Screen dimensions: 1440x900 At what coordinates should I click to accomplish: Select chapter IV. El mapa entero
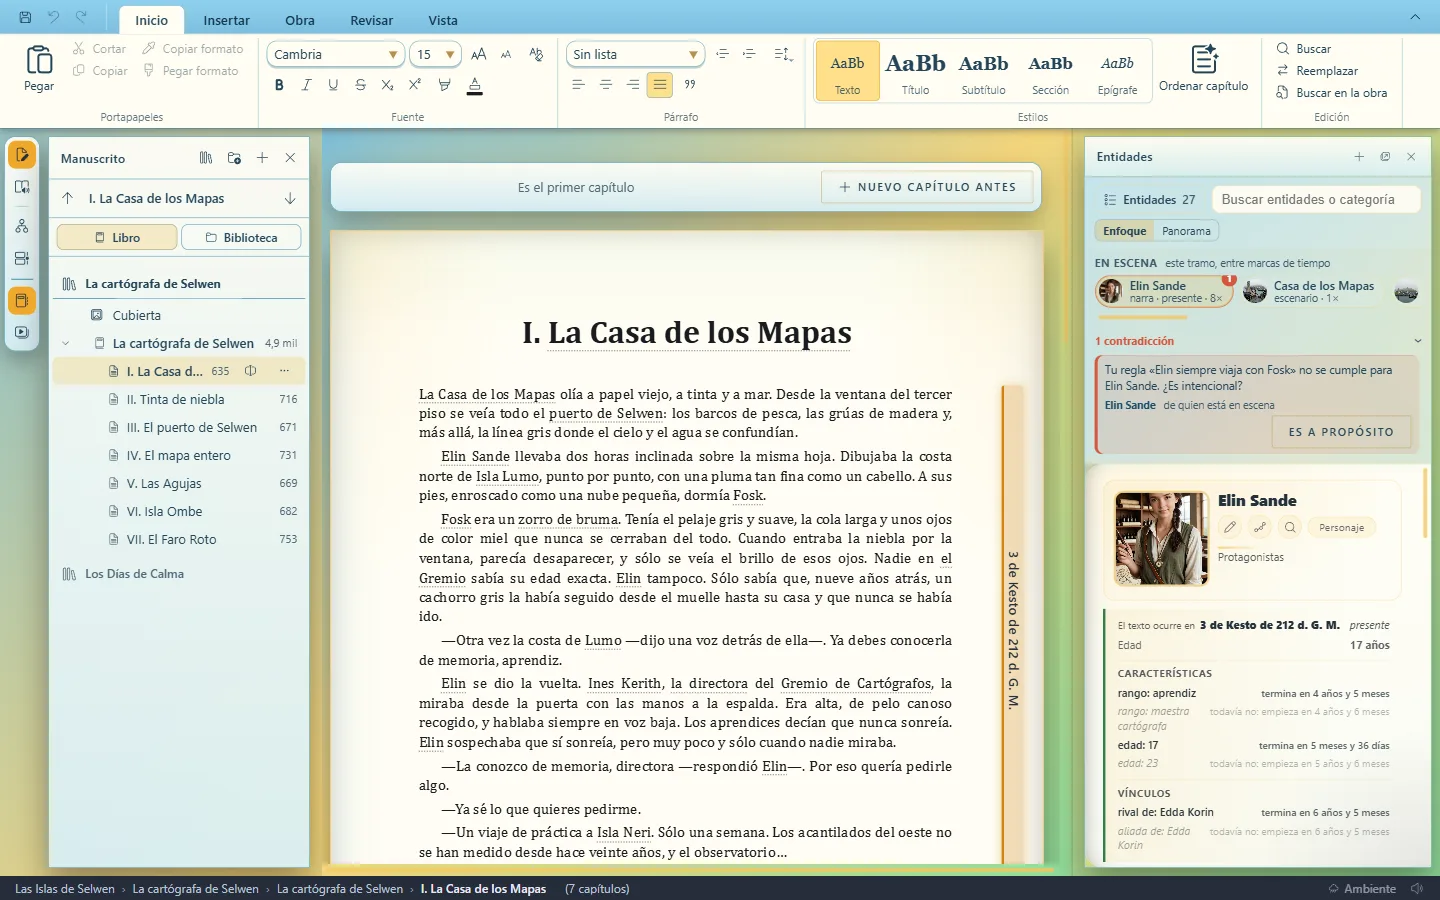[178, 455]
